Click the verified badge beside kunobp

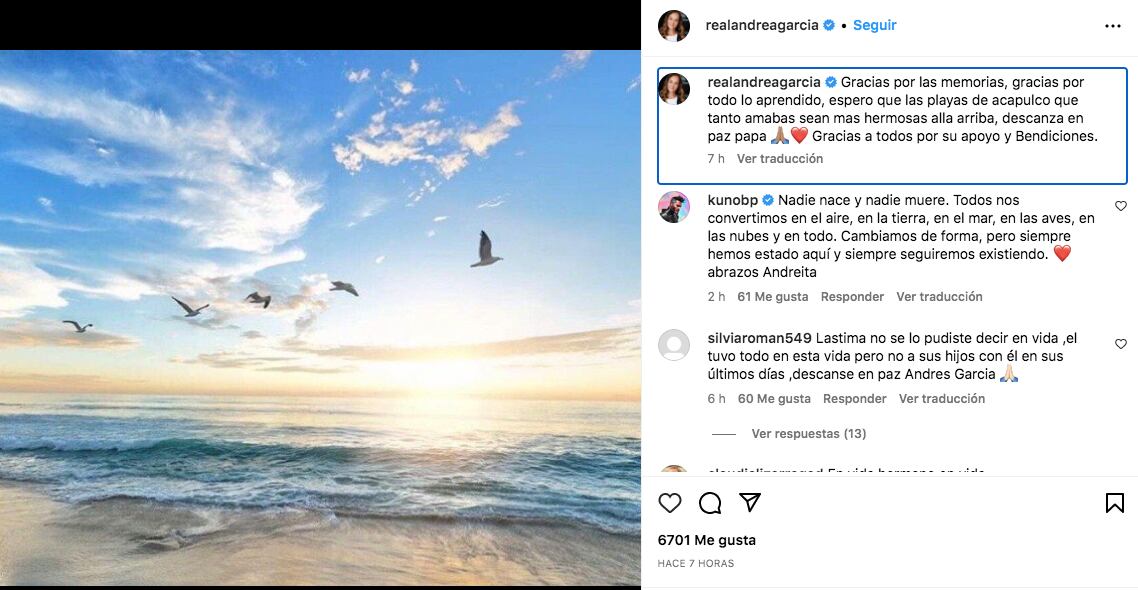769,199
